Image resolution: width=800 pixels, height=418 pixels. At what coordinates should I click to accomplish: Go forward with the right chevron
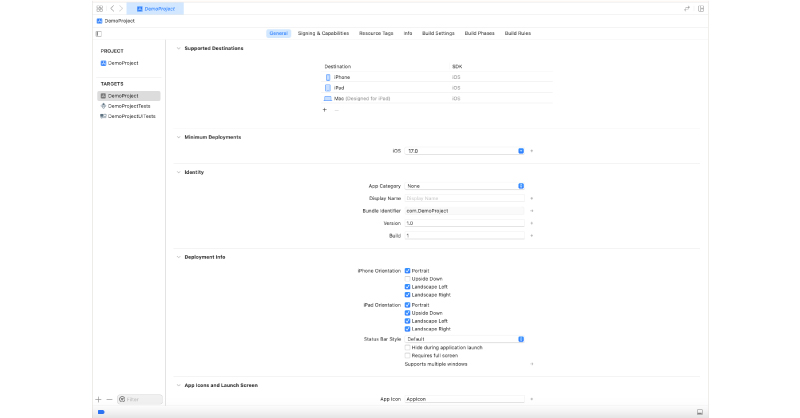121,9
